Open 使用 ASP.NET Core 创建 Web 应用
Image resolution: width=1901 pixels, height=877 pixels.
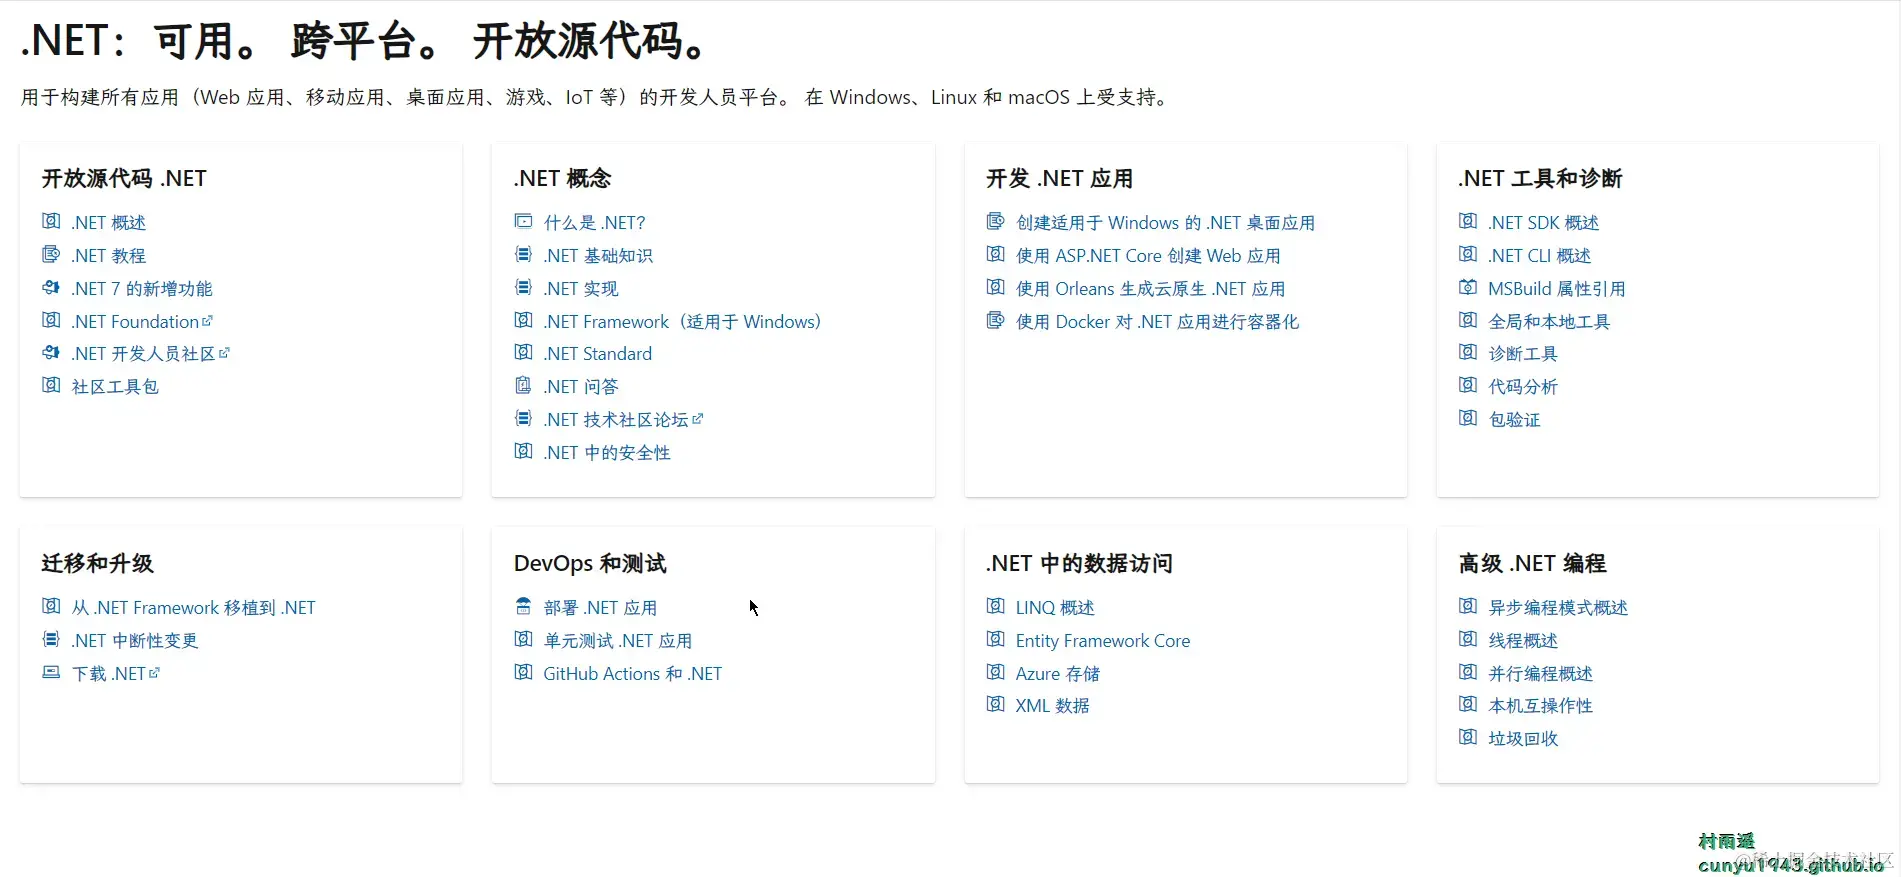point(1148,255)
